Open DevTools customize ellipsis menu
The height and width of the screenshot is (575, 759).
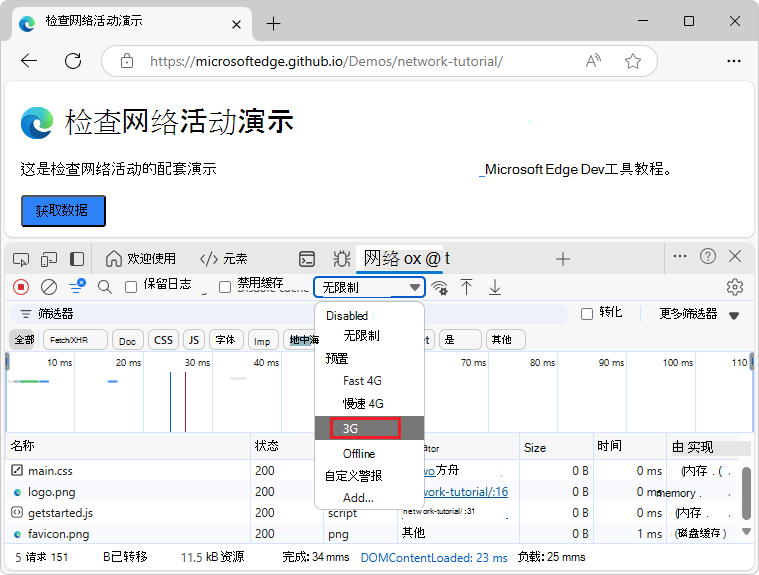tap(680, 256)
